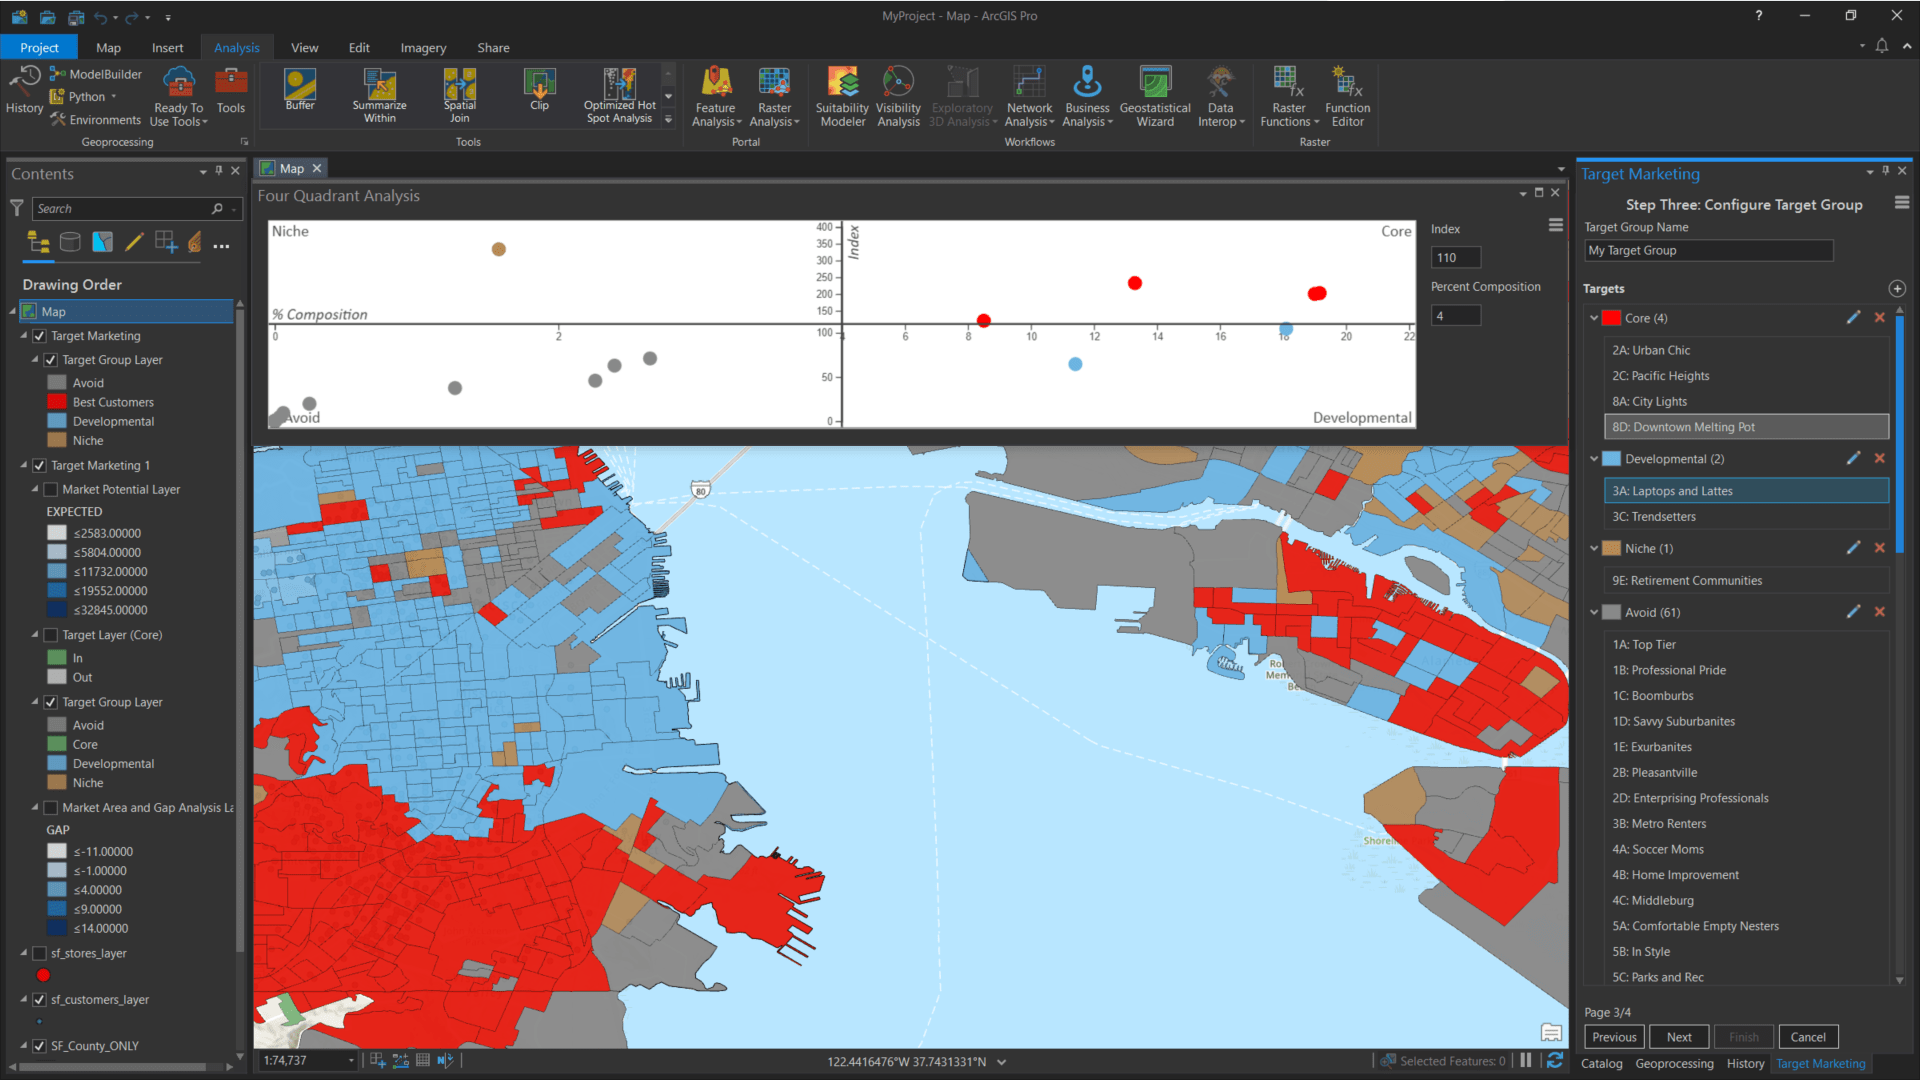The image size is (1920, 1080).
Task: Open Target Marketing pane menu
Action: coord(1901,203)
